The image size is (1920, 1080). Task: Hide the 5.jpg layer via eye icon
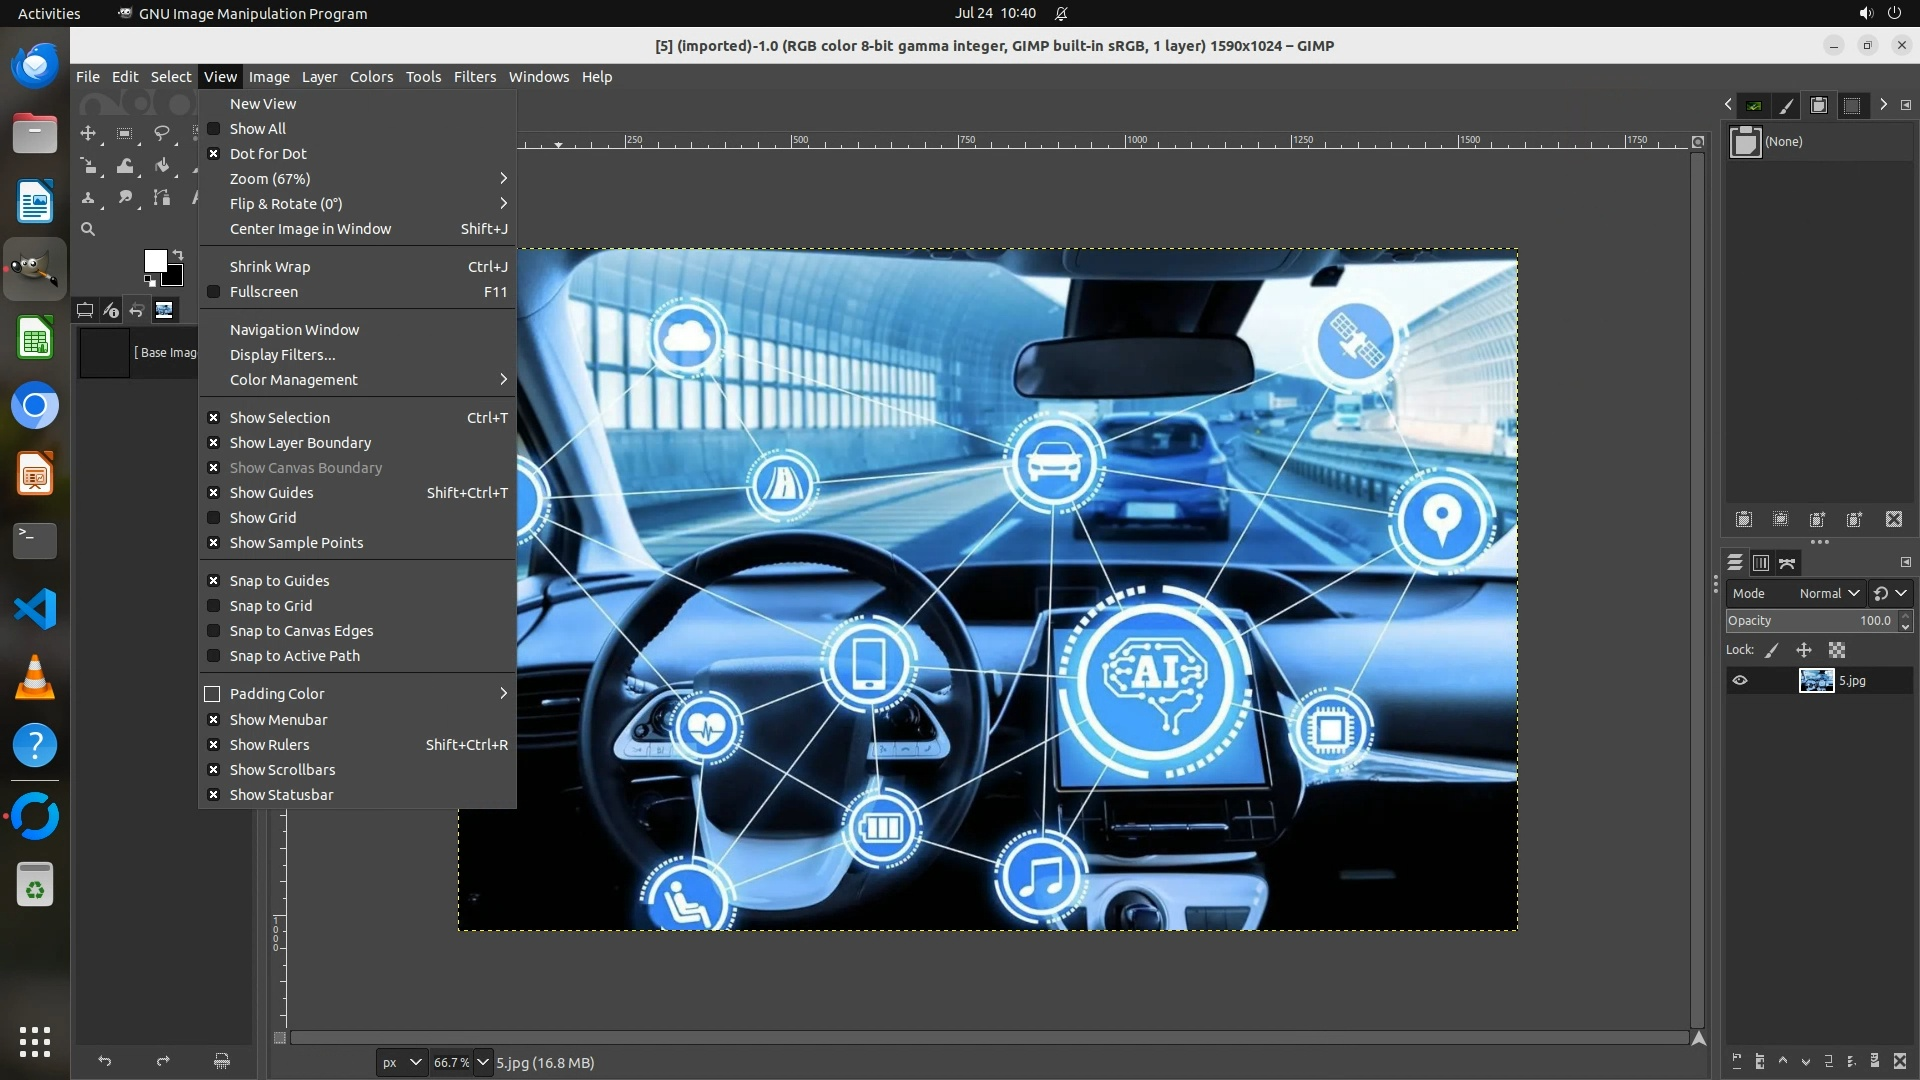[1740, 681]
